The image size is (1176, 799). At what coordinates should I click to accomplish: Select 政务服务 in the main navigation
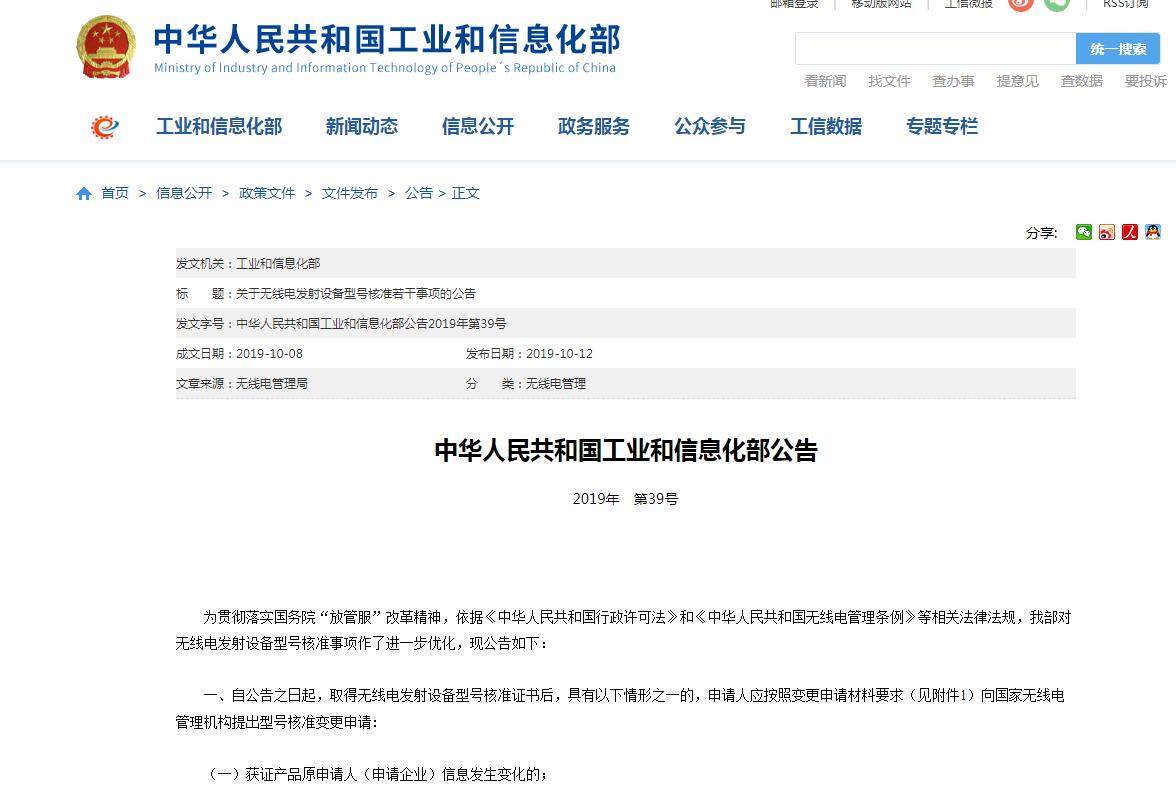tap(594, 127)
